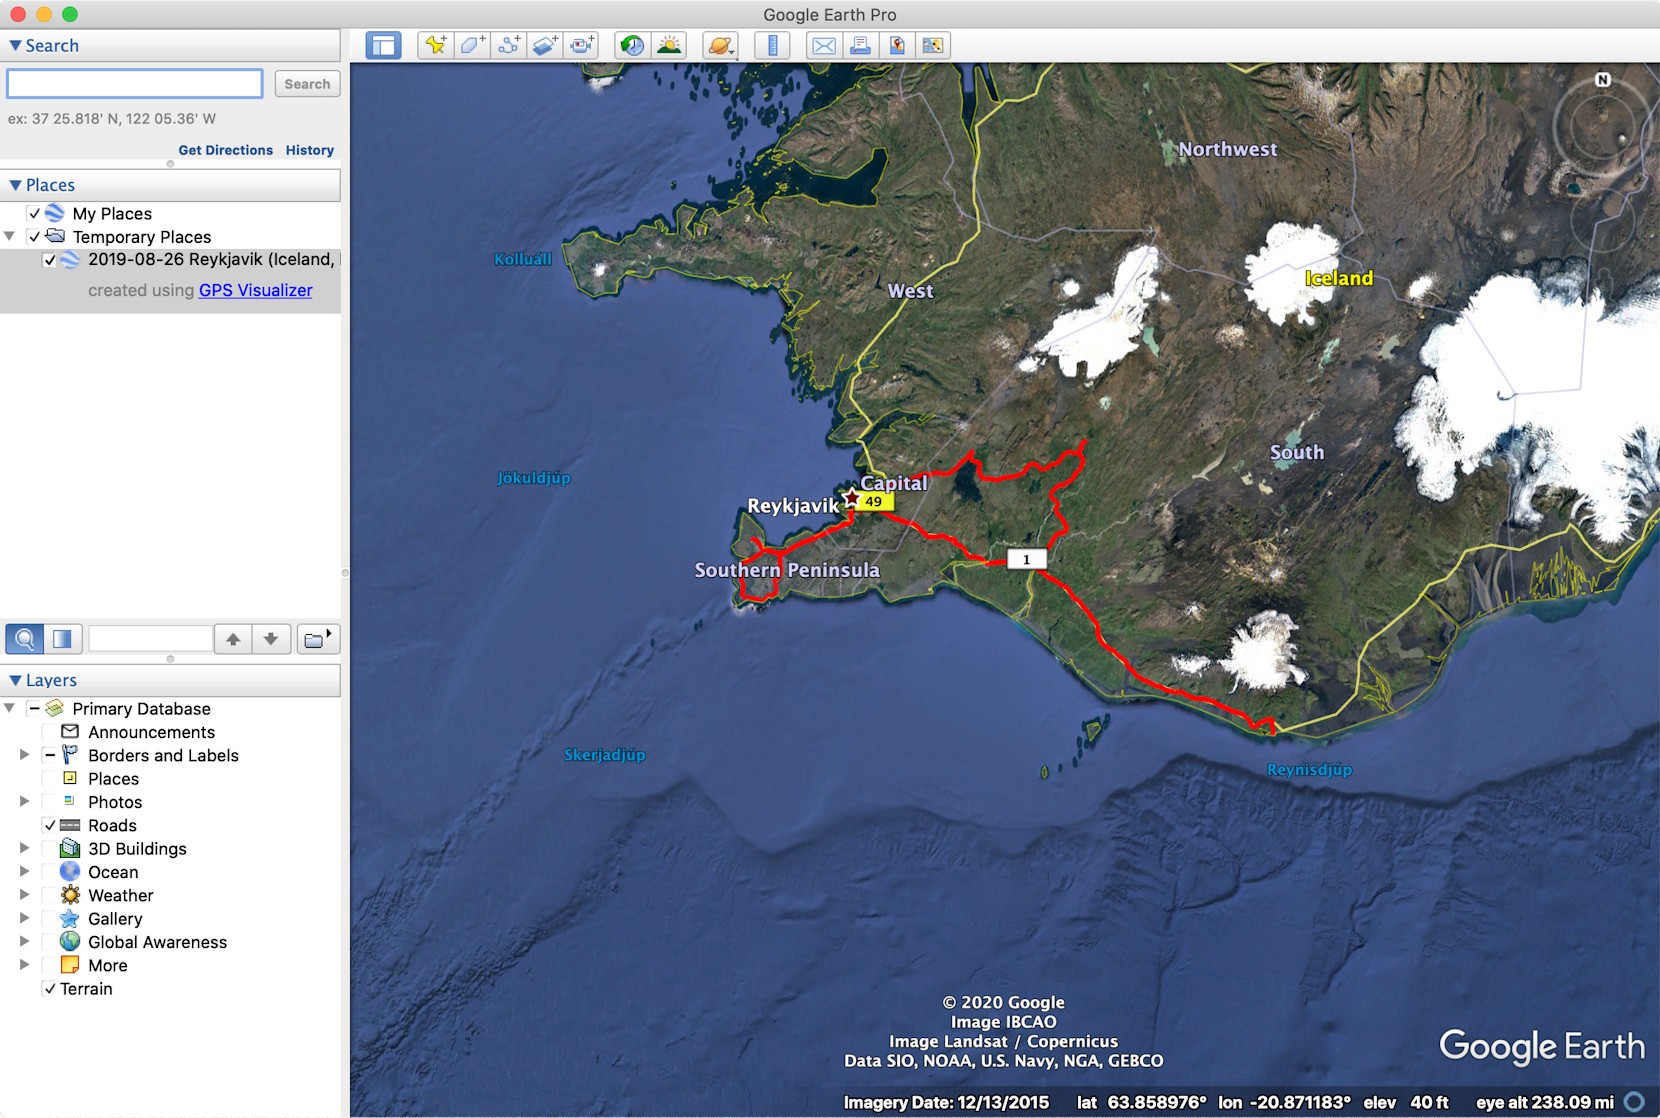
Task: Expand the Global Awareness layer
Action: tap(25, 941)
